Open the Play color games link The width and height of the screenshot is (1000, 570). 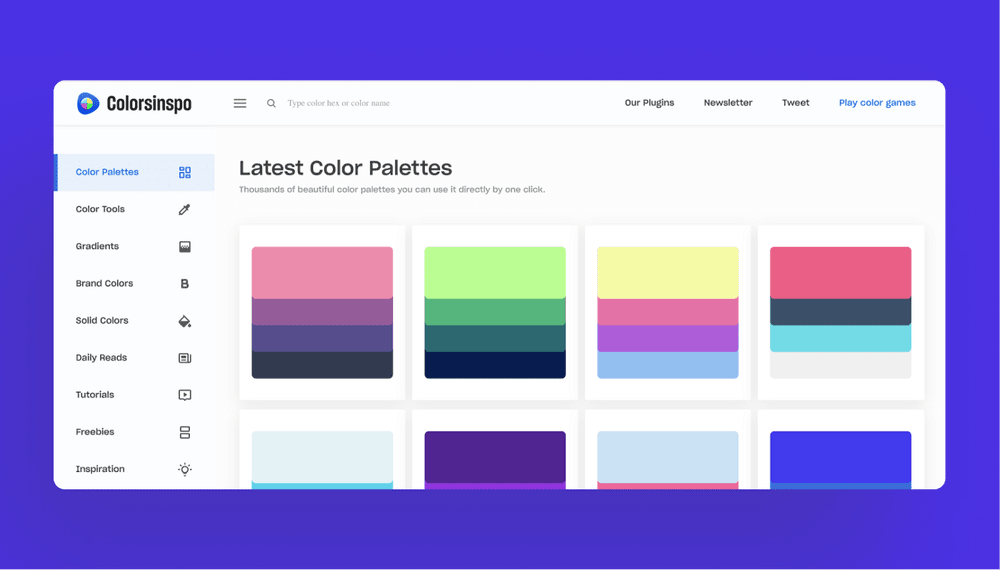pos(877,103)
